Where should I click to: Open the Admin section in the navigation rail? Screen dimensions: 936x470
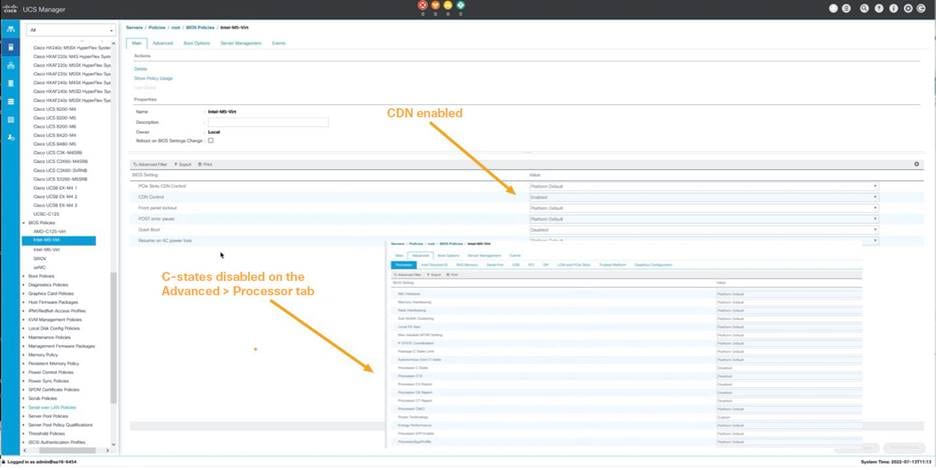(10, 137)
